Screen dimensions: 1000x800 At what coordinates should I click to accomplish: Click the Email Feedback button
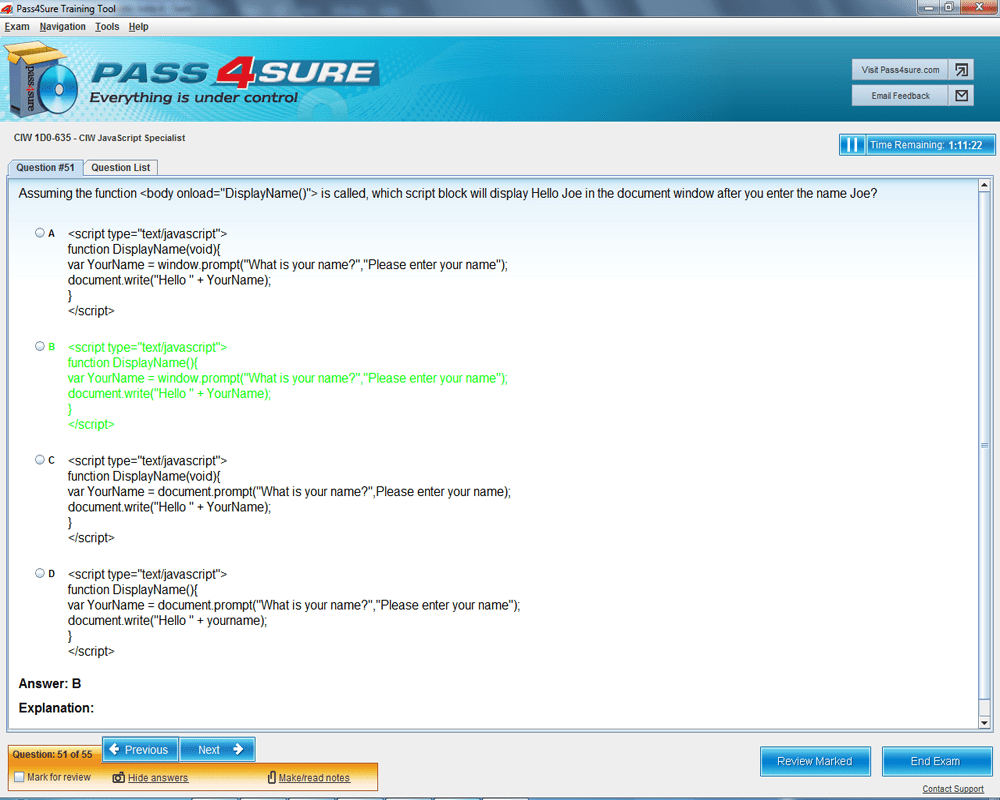click(900, 96)
